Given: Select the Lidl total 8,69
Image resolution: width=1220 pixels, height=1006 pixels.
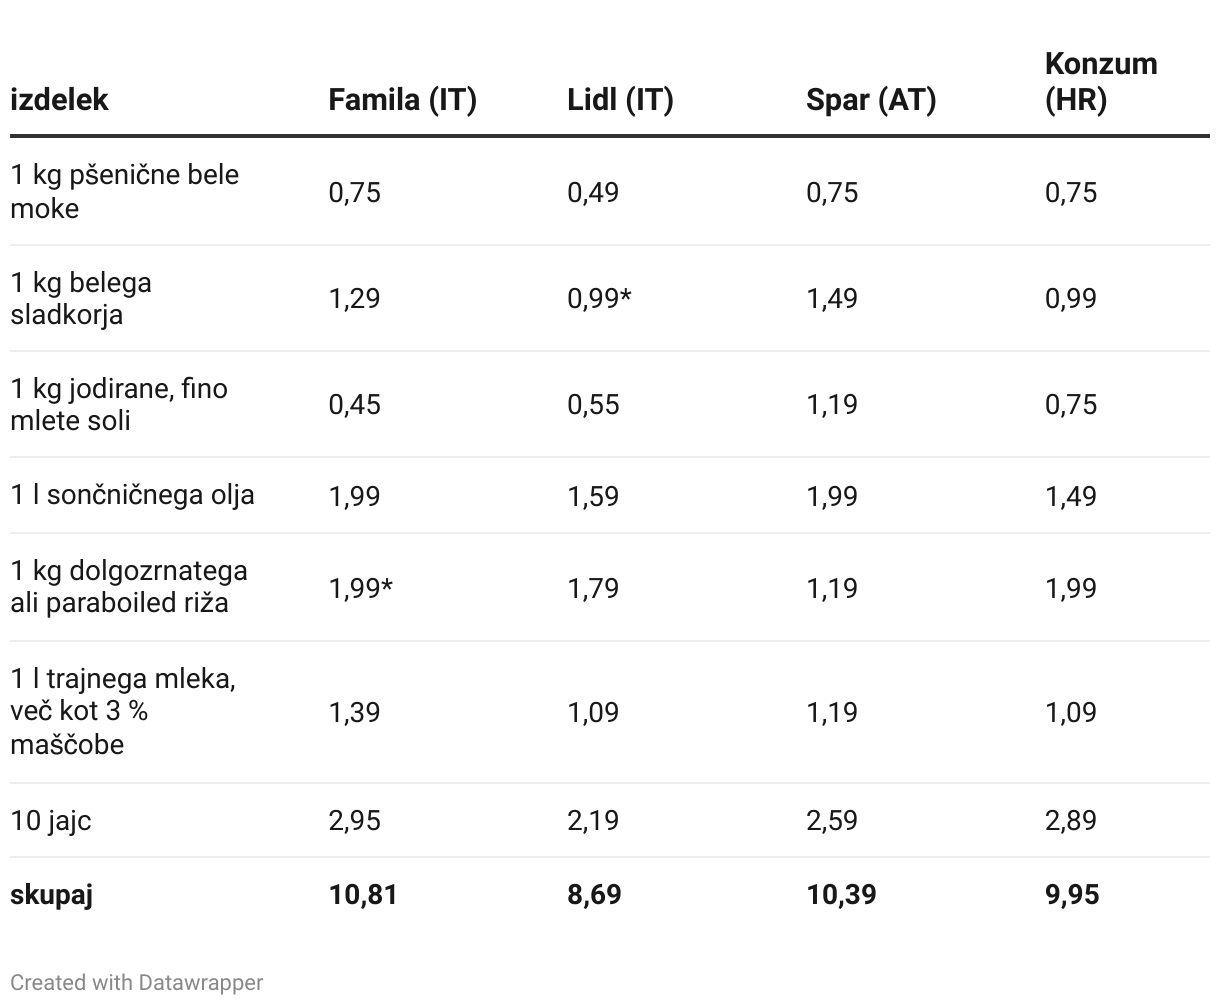Looking at the screenshot, I should coord(594,894).
